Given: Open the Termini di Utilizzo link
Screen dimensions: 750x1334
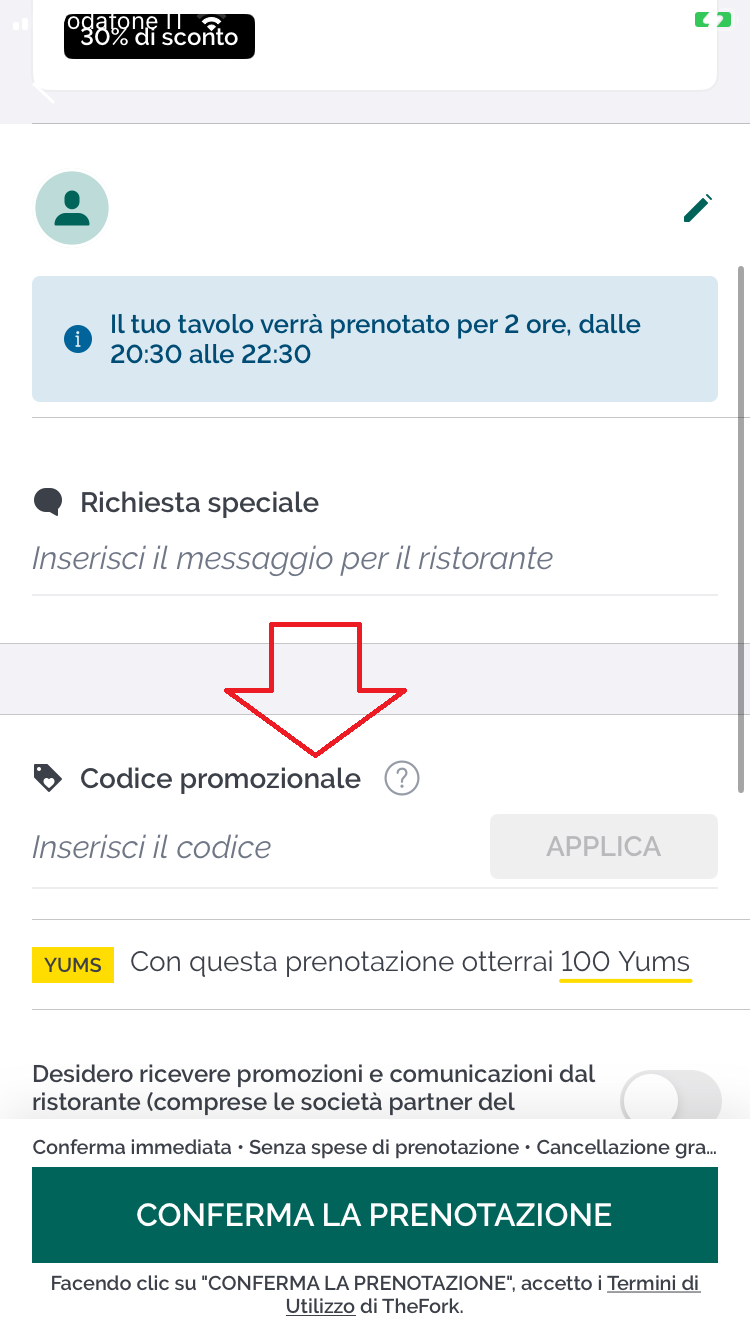Looking at the screenshot, I should pyautogui.click(x=653, y=1283).
